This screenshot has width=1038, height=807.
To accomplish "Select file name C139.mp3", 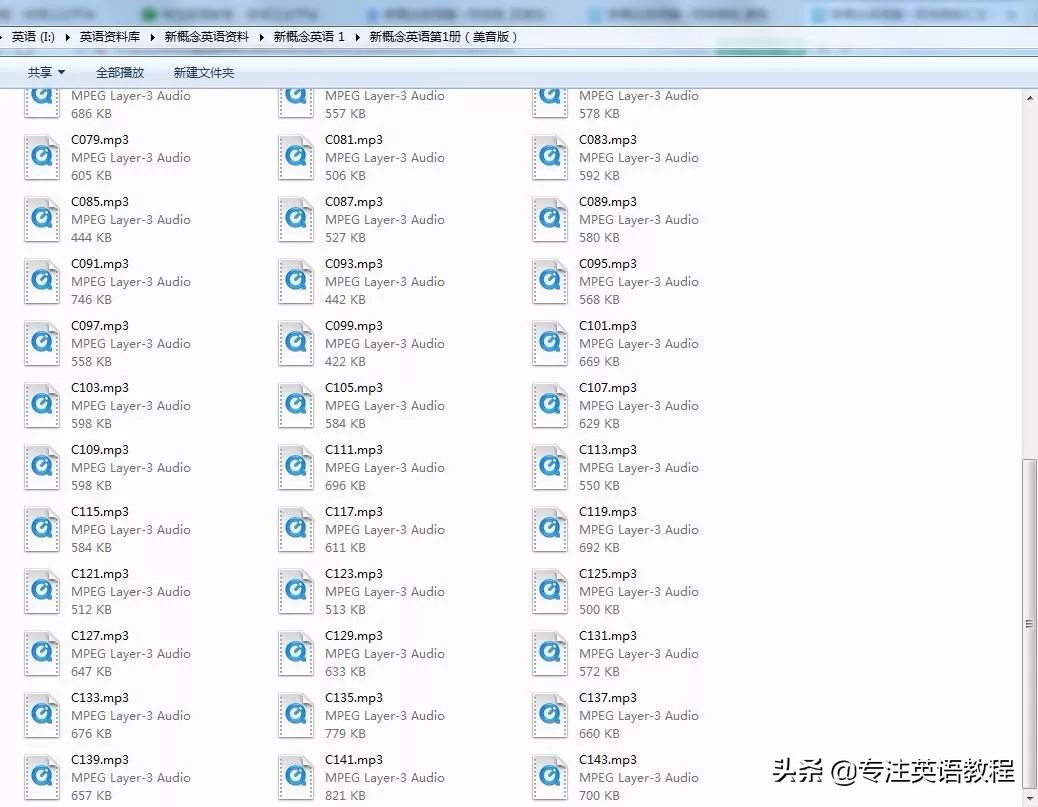I will tap(100, 759).
